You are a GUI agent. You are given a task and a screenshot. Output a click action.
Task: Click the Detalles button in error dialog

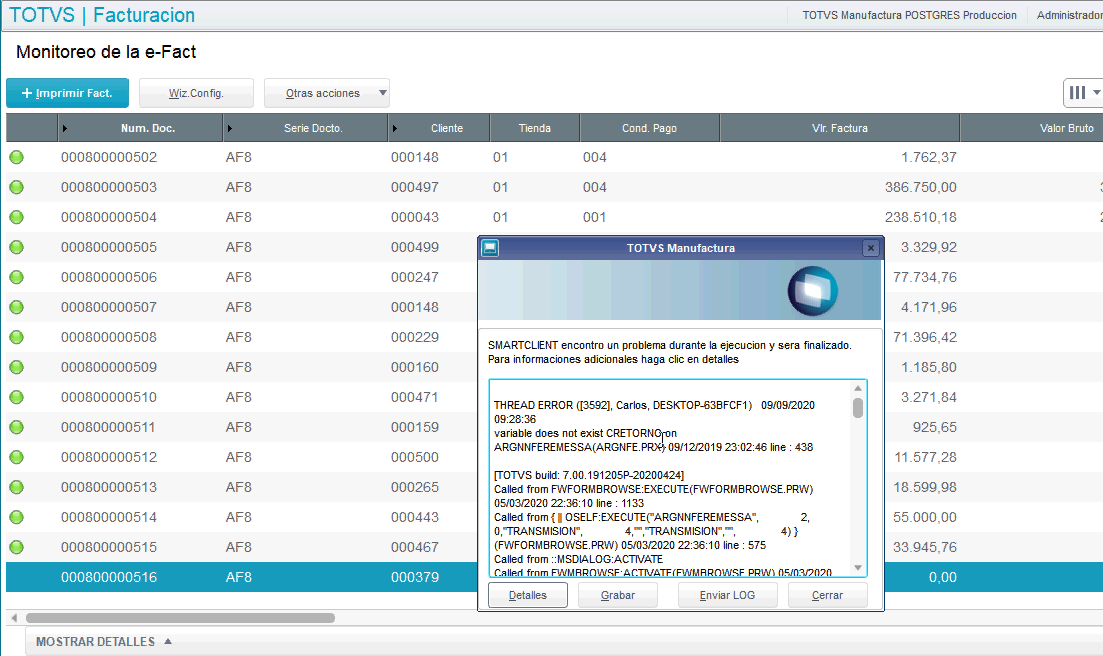coord(528,595)
